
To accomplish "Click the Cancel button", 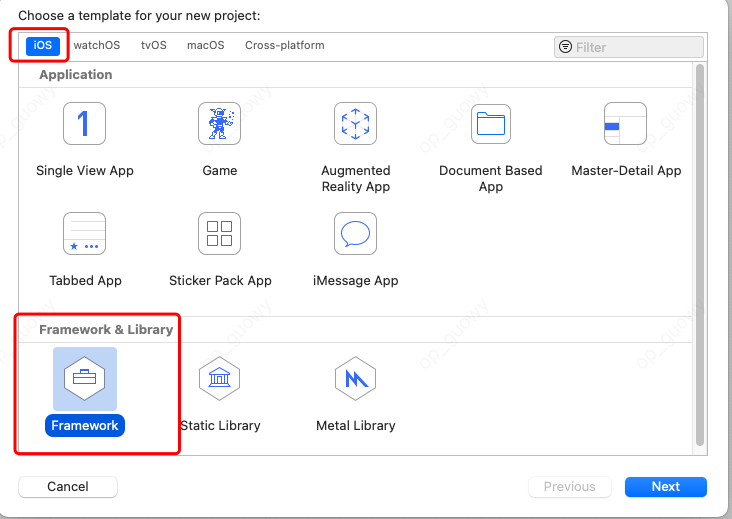I will pos(68,487).
